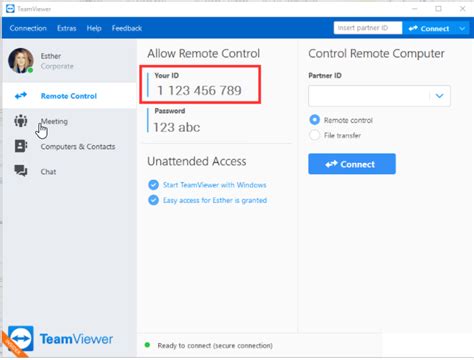Click the green connection status indicator dot
This screenshot has width=474, height=360.
pos(147,345)
